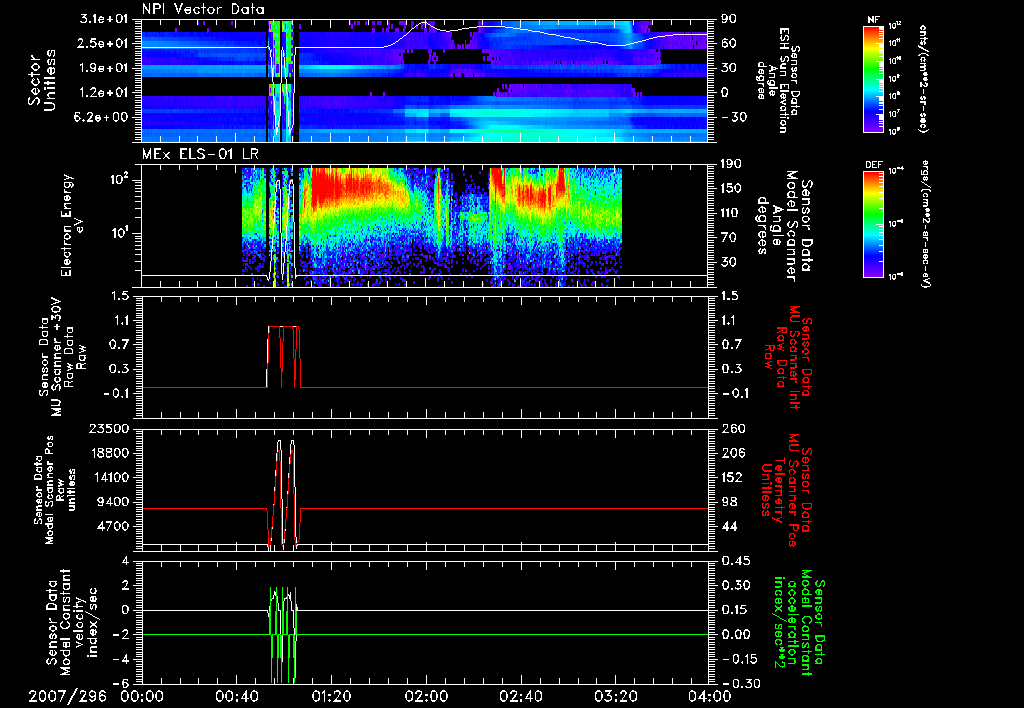The height and width of the screenshot is (708, 1024).
Task: Click the 1.2e+01 sector tick value
Action: [x=106, y=93]
